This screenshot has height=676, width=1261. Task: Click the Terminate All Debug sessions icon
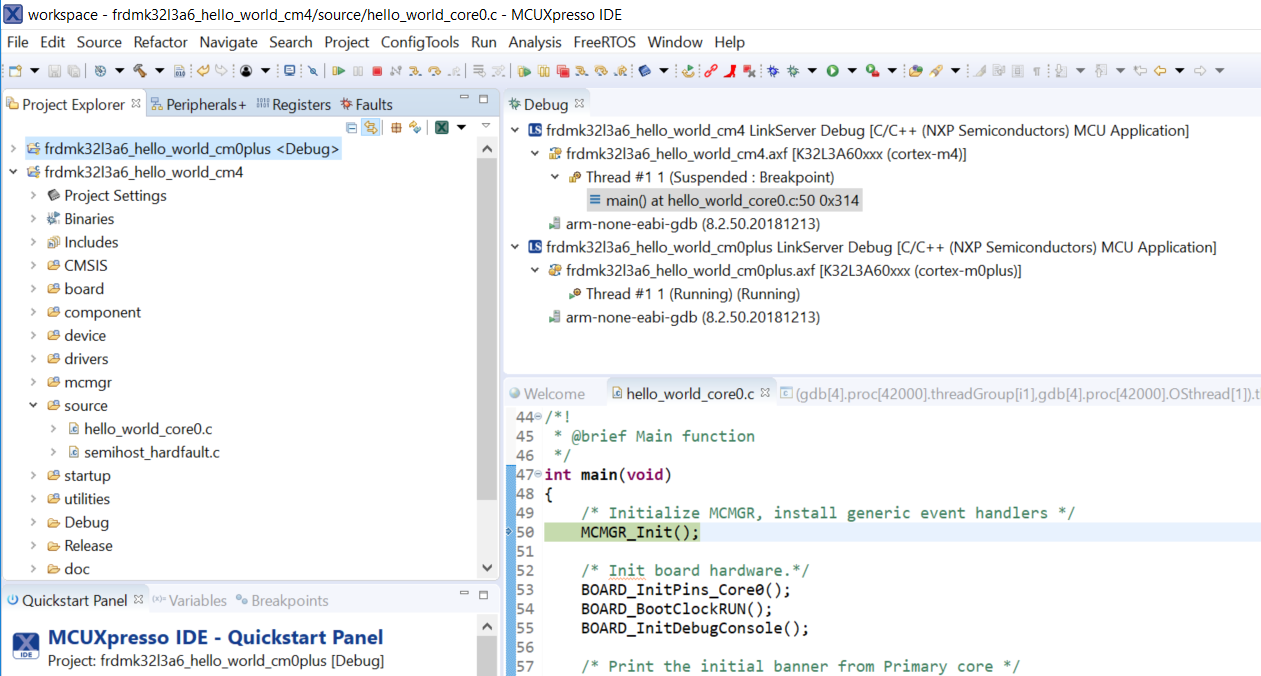(x=563, y=71)
